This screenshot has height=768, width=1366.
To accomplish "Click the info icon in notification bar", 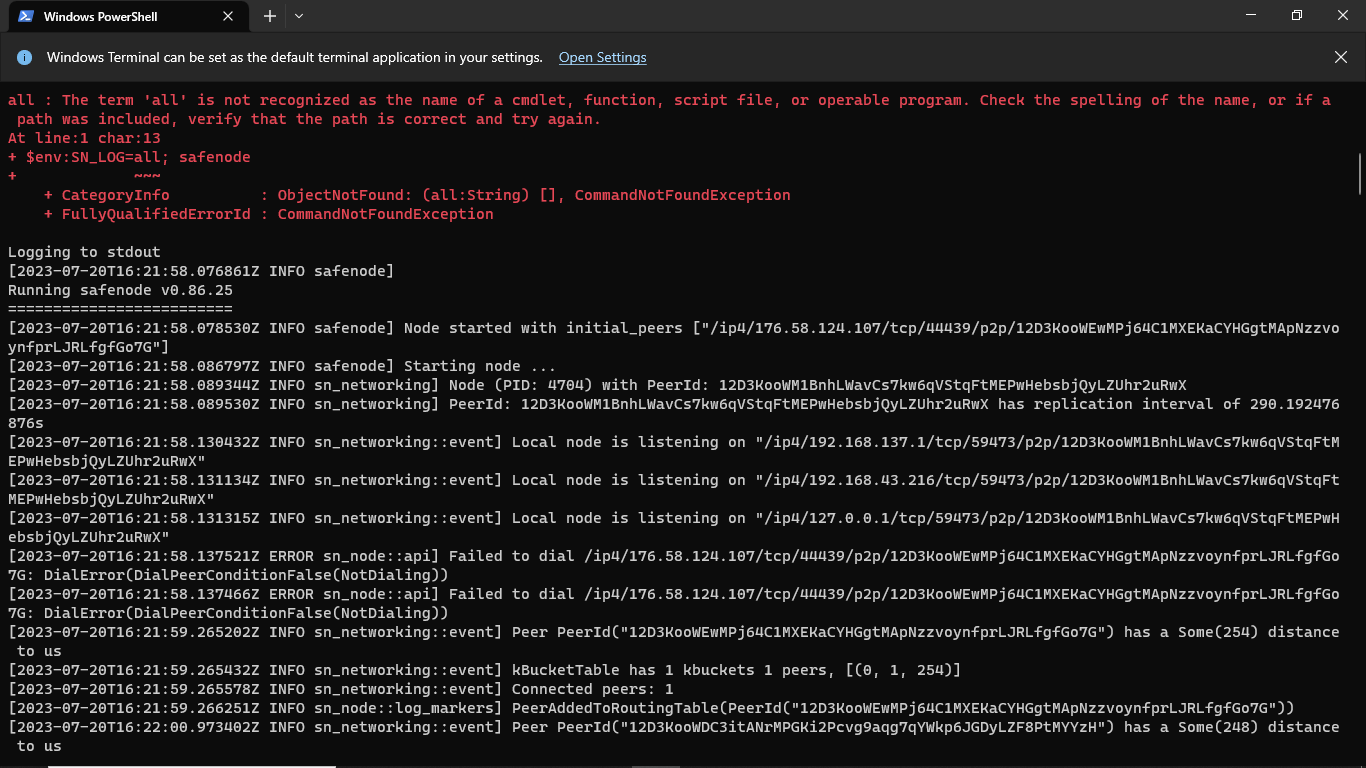I will [24, 58].
